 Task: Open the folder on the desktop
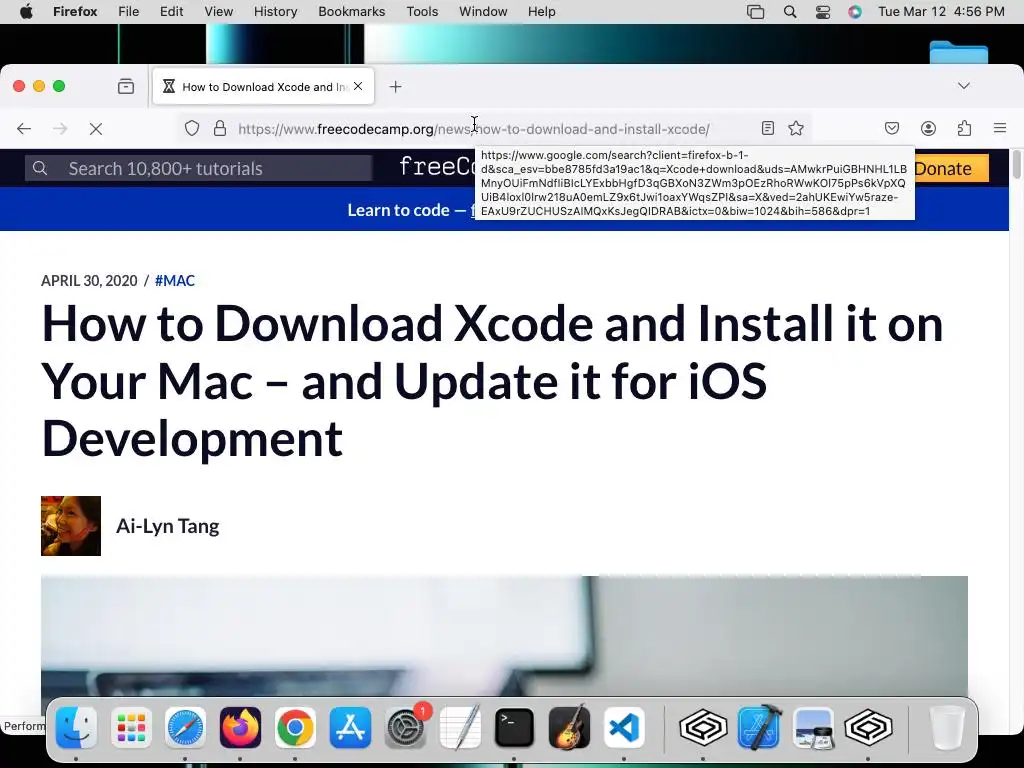click(959, 52)
